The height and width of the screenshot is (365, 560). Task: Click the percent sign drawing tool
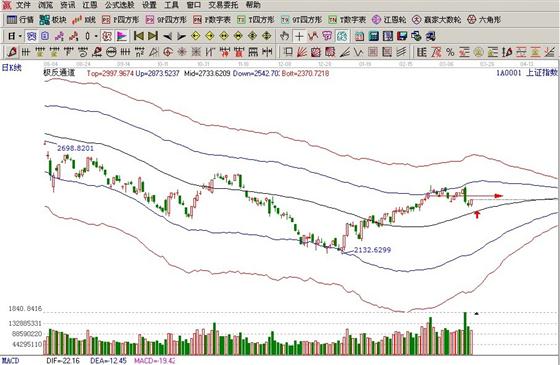click(450, 52)
